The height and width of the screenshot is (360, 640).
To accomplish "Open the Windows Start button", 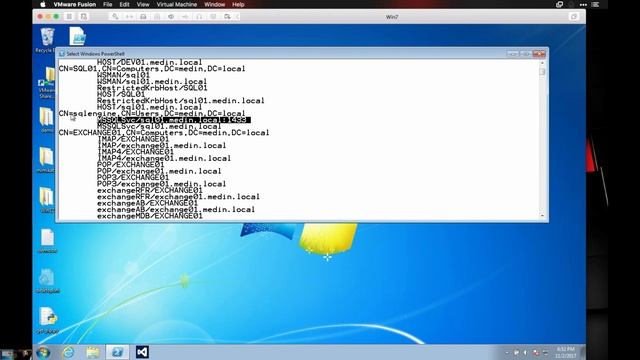I will [x=43, y=352].
